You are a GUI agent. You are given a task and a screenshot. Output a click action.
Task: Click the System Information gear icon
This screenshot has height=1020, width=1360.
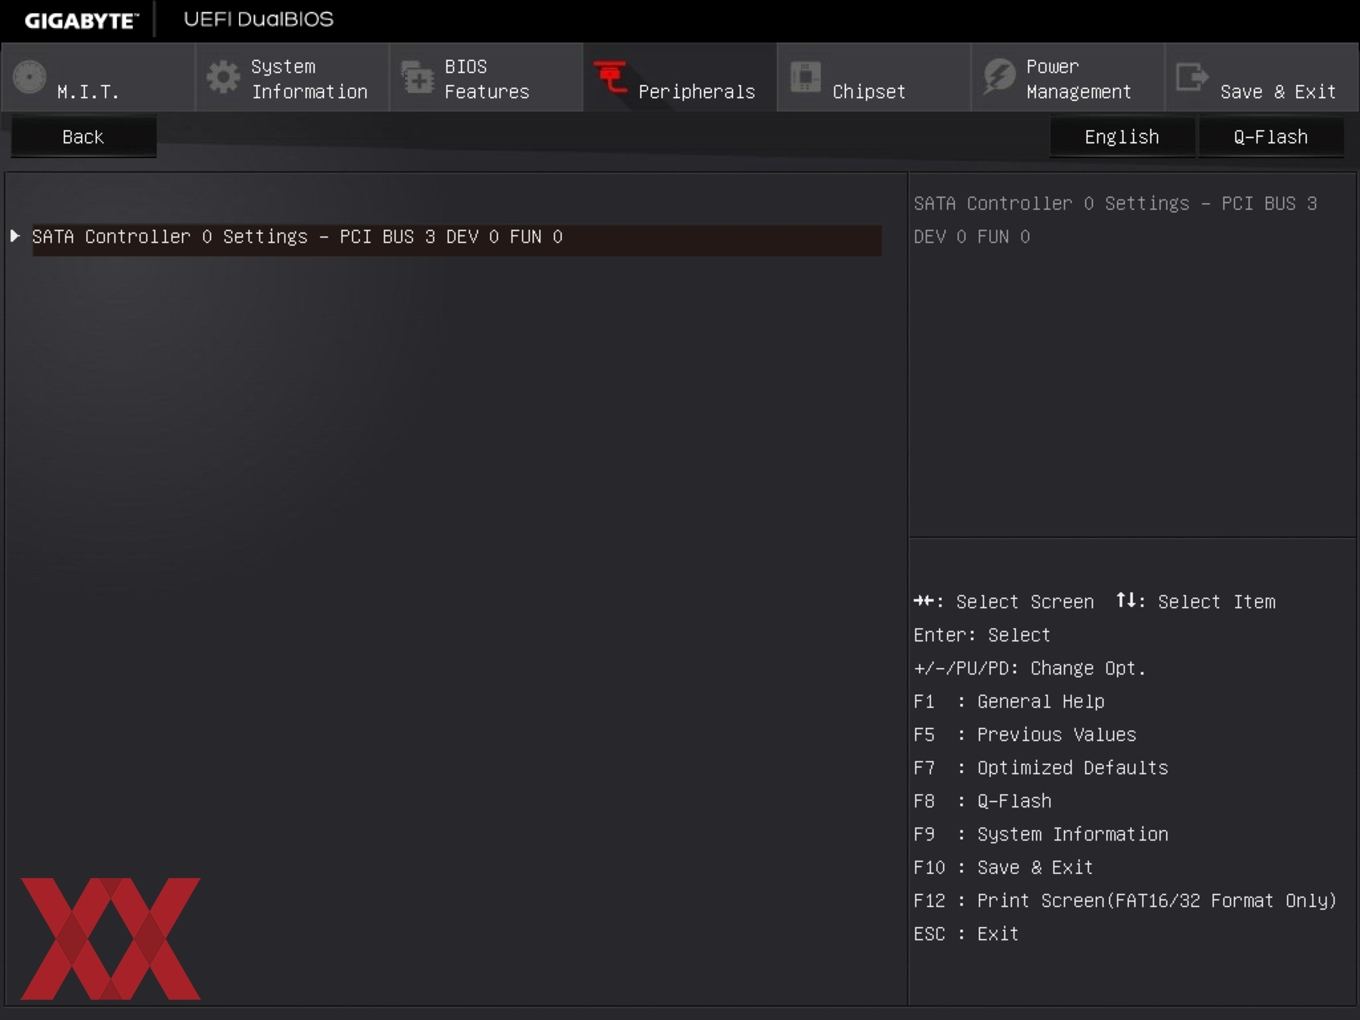223,77
